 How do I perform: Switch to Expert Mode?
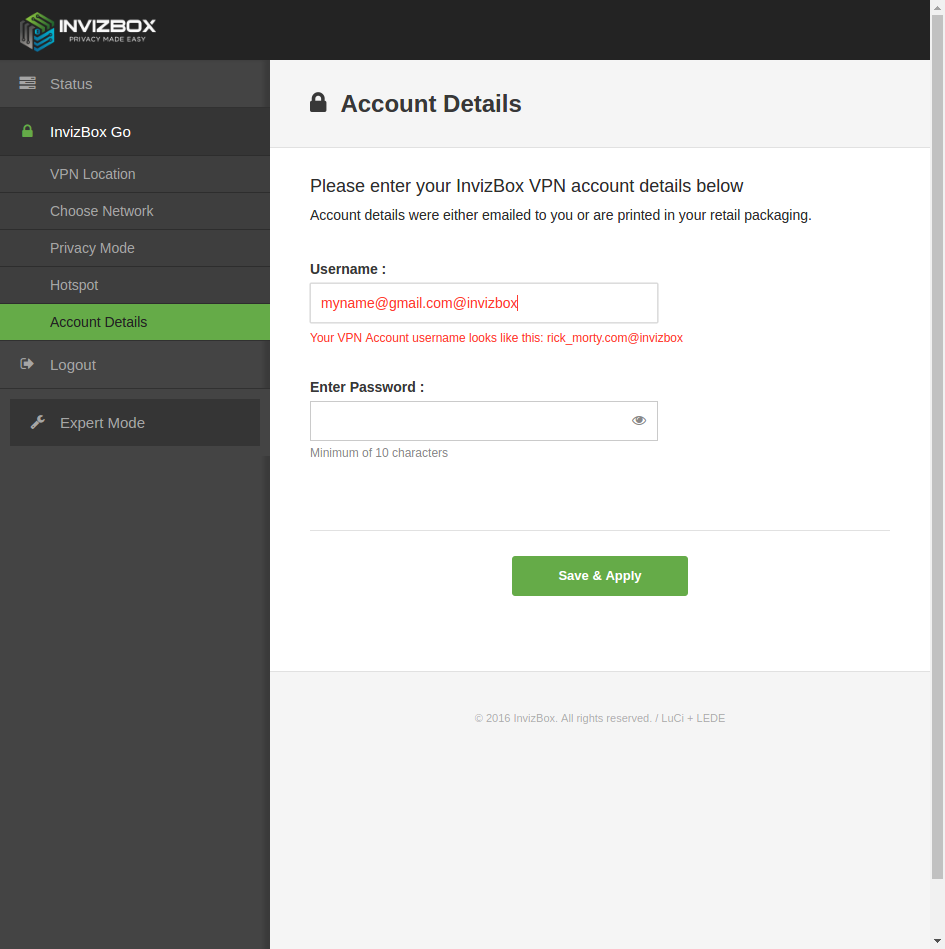pos(102,423)
